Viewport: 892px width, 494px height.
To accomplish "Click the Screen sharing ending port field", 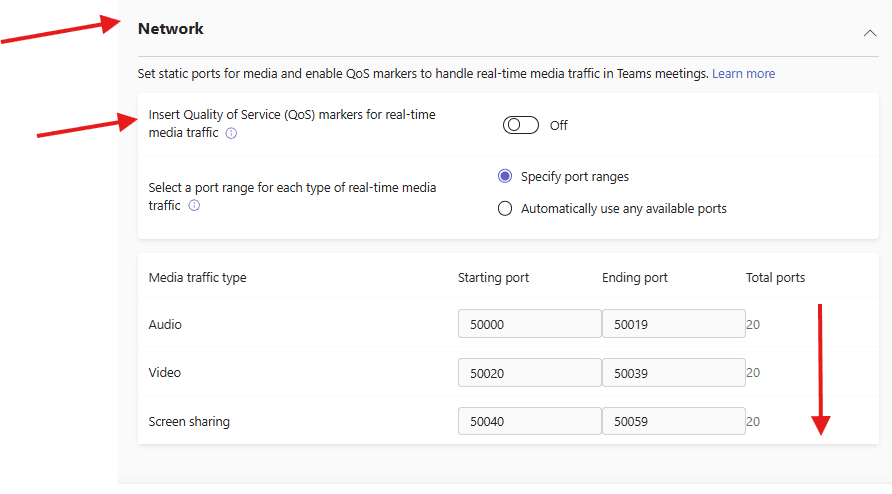I will 673,422.
